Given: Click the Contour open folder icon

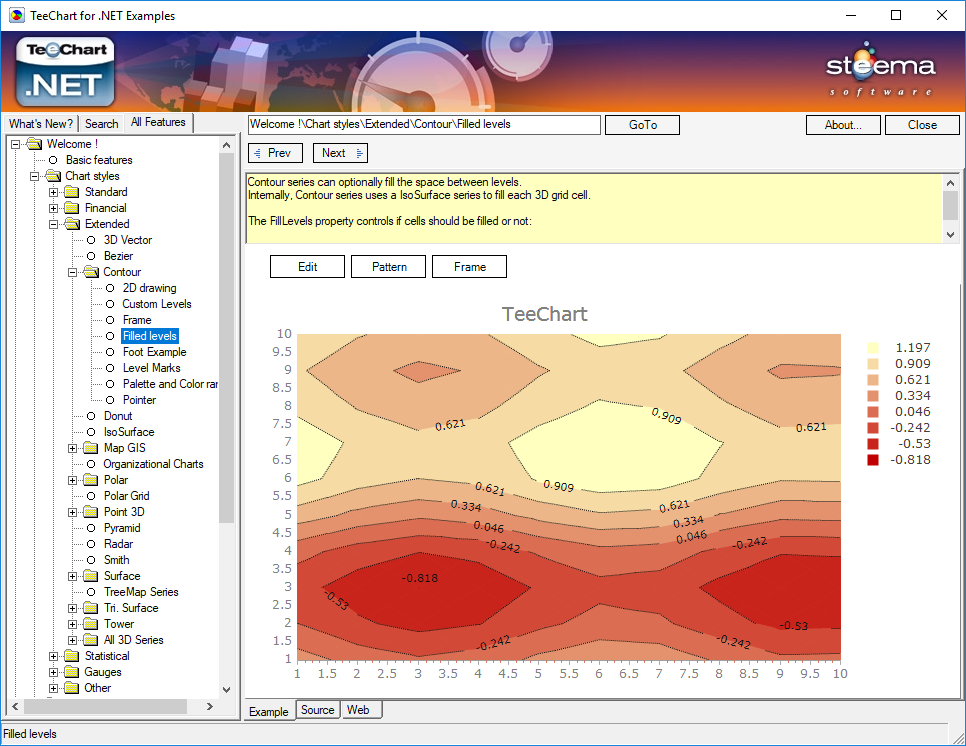Looking at the screenshot, I should tap(91, 272).
